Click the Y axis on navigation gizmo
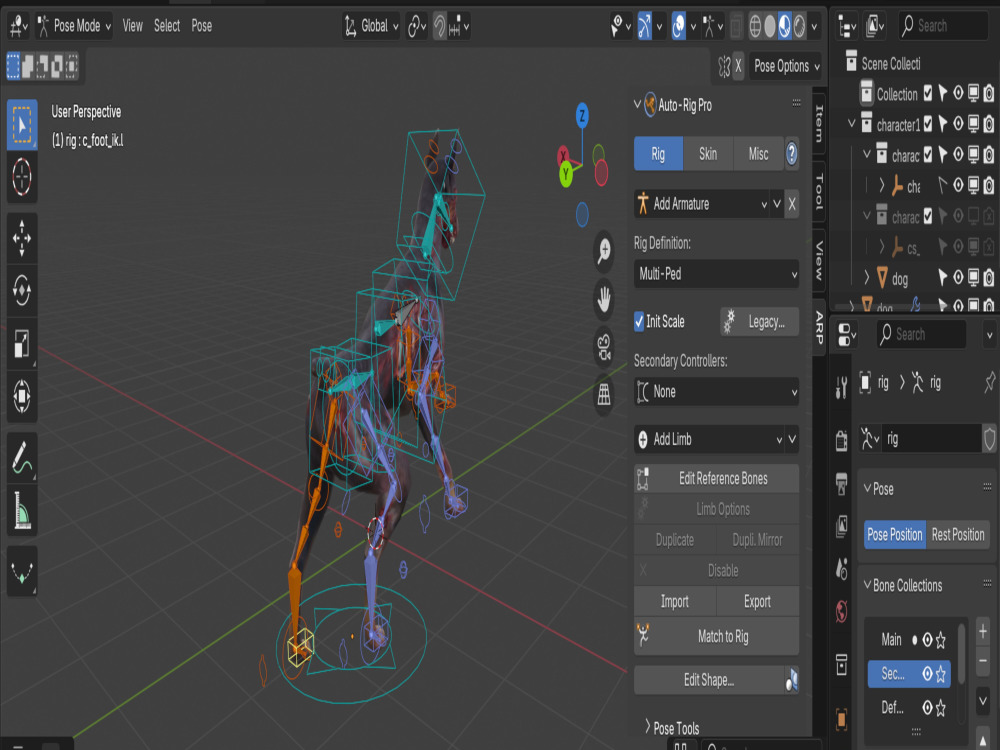This screenshot has width=1000, height=750. [x=566, y=174]
